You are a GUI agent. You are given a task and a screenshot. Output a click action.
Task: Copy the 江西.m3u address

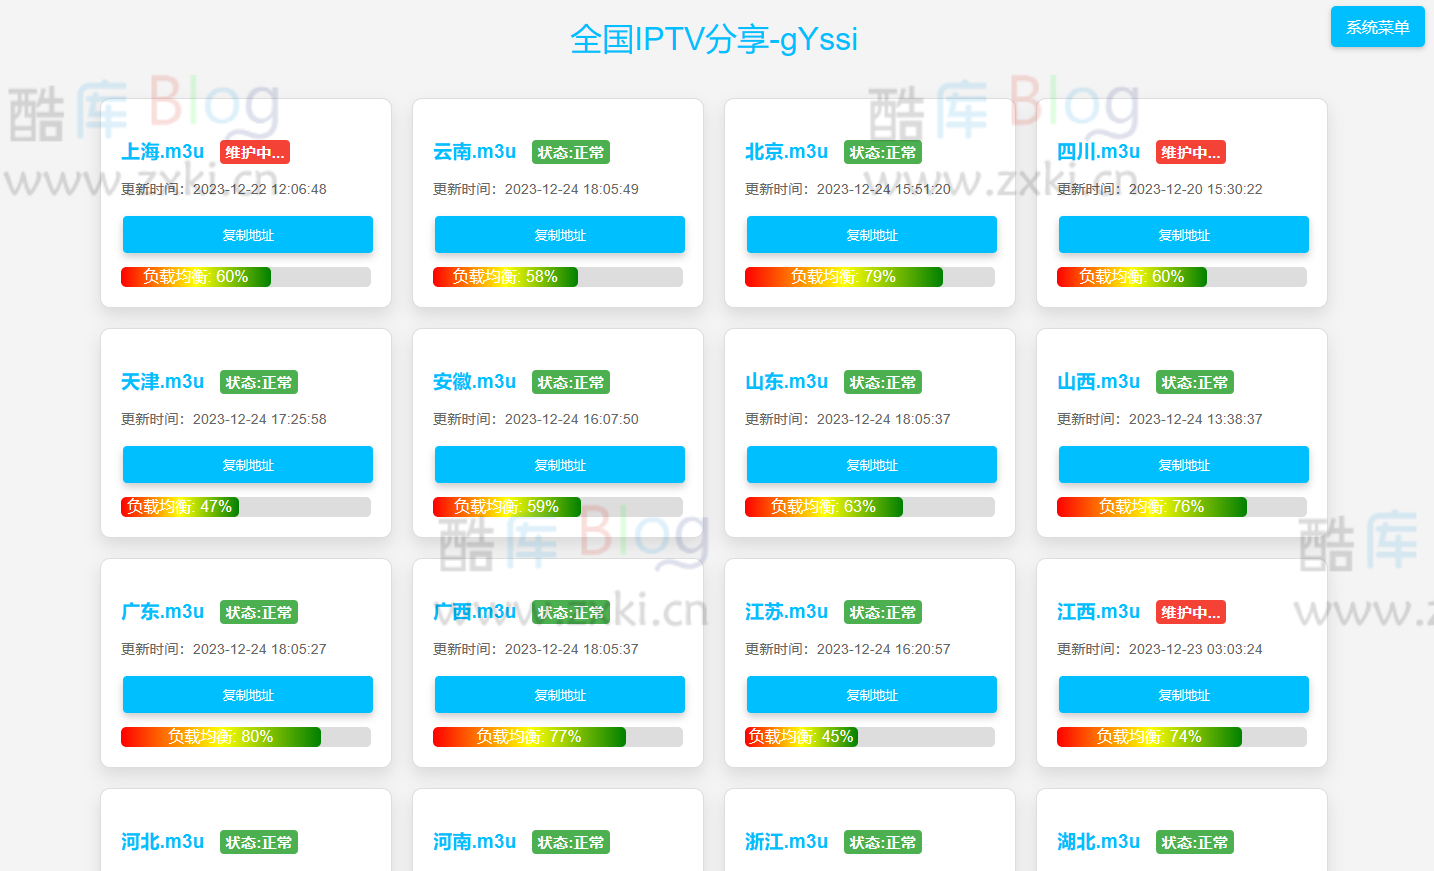pyautogui.click(x=1183, y=694)
